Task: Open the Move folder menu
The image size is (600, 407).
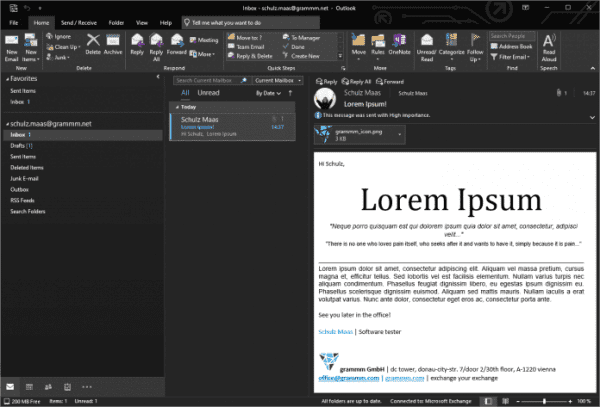Action: (359, 48)
